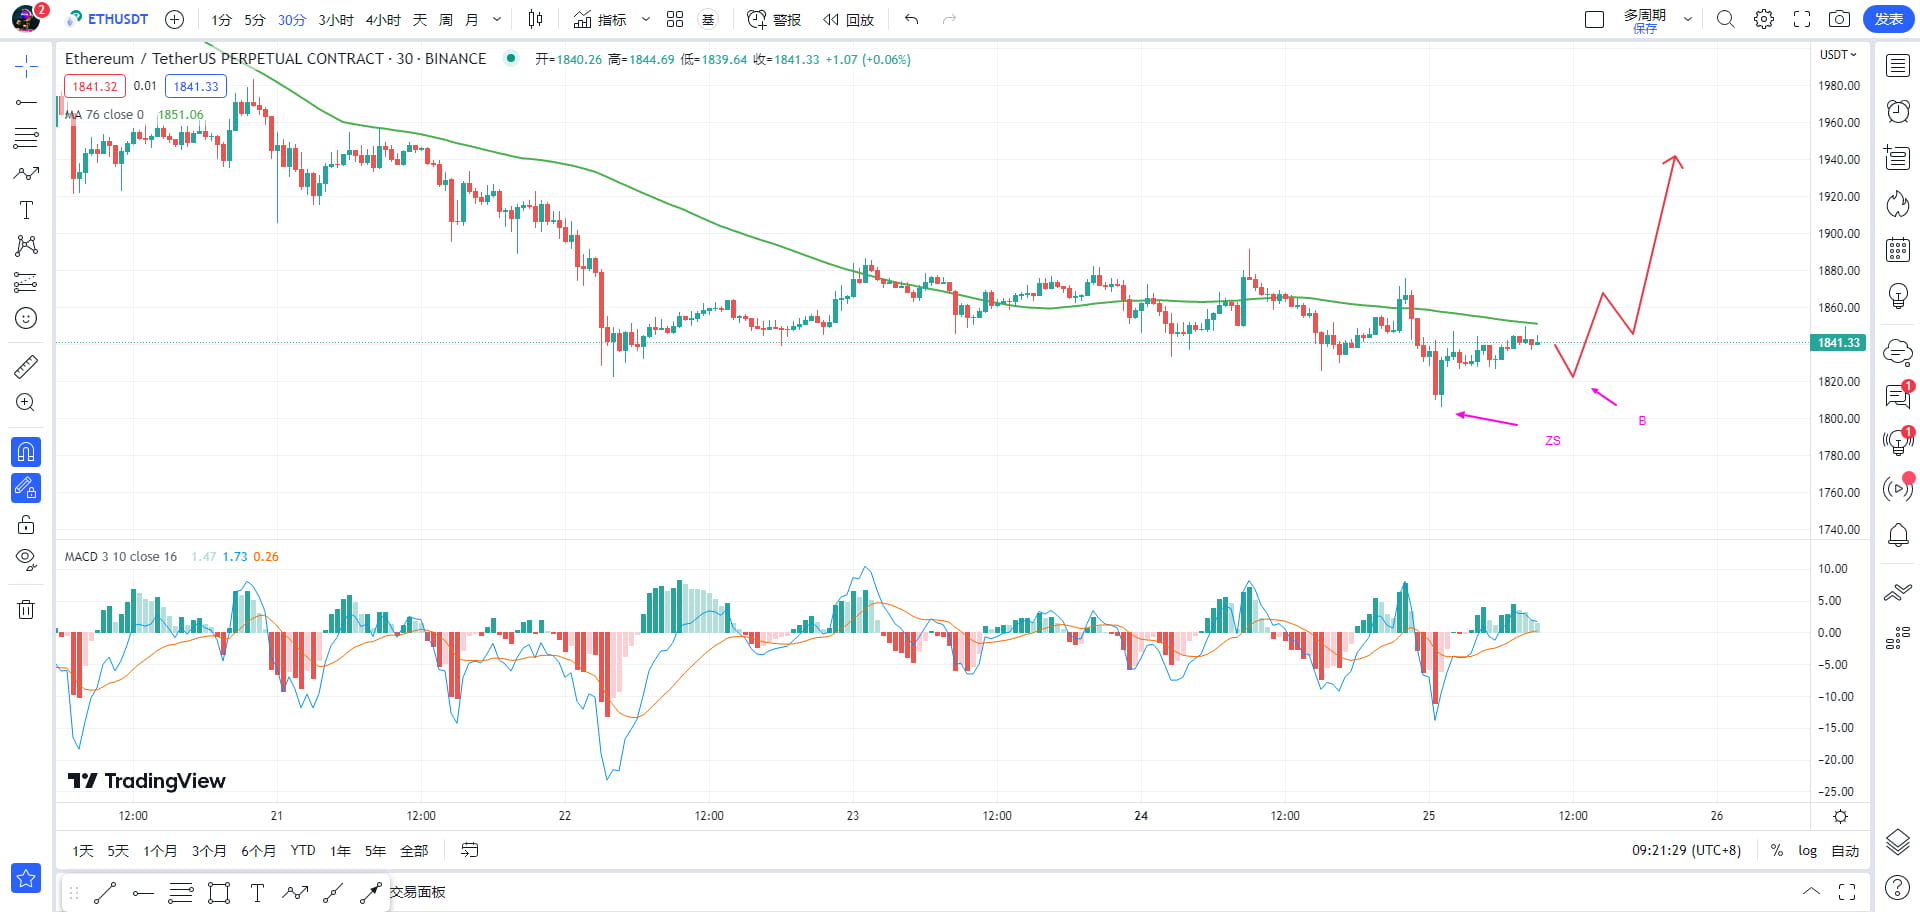Select the YTD date range
Viewport: 1920px width, 912px height.
(303, 851)
